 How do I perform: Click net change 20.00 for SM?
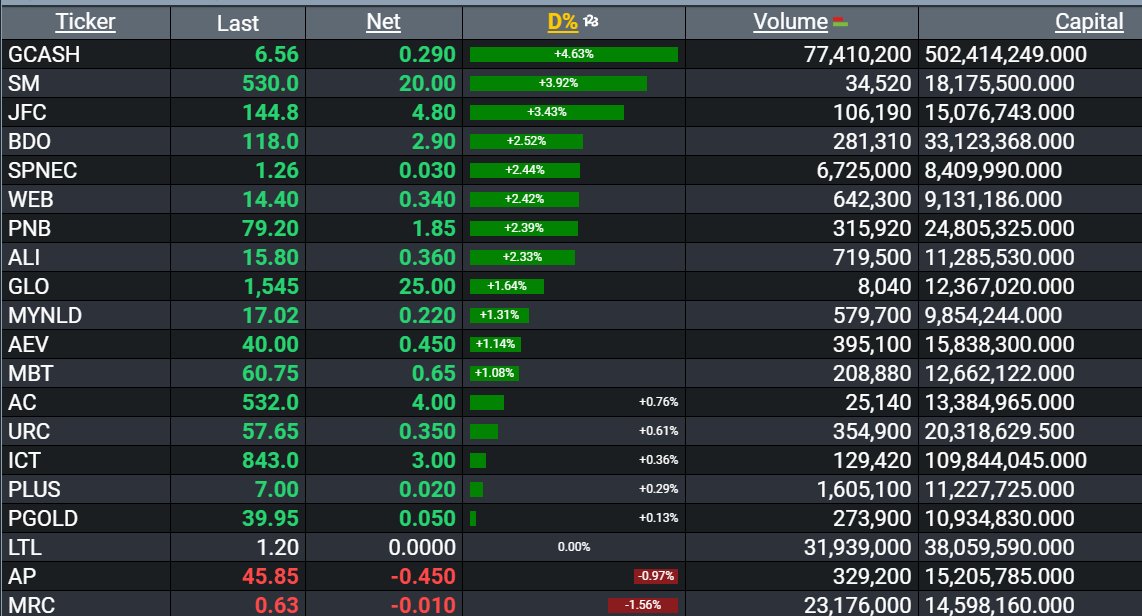[x=427, y=84]
